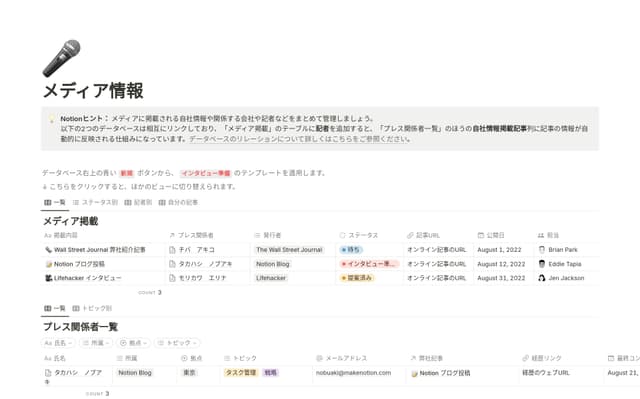This screenshot has height=399, width=640.
Task: Click the プレス関係者一覧 database title
Action: [x=80, y=327]
